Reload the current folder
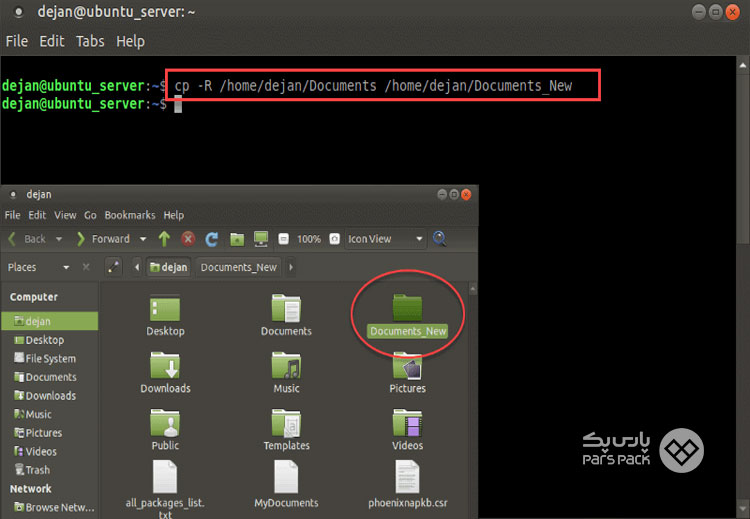The height and width of the screenshot is (519, 750). point(212,239)
